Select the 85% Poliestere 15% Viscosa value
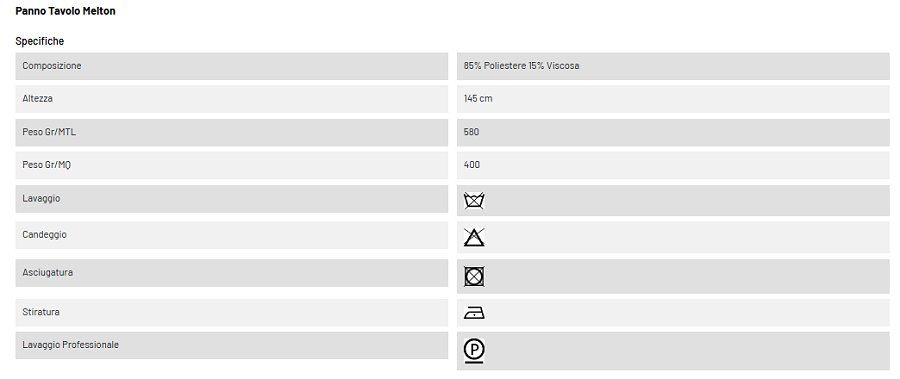Viewport: 900px width, 379px height. point(521,66)
